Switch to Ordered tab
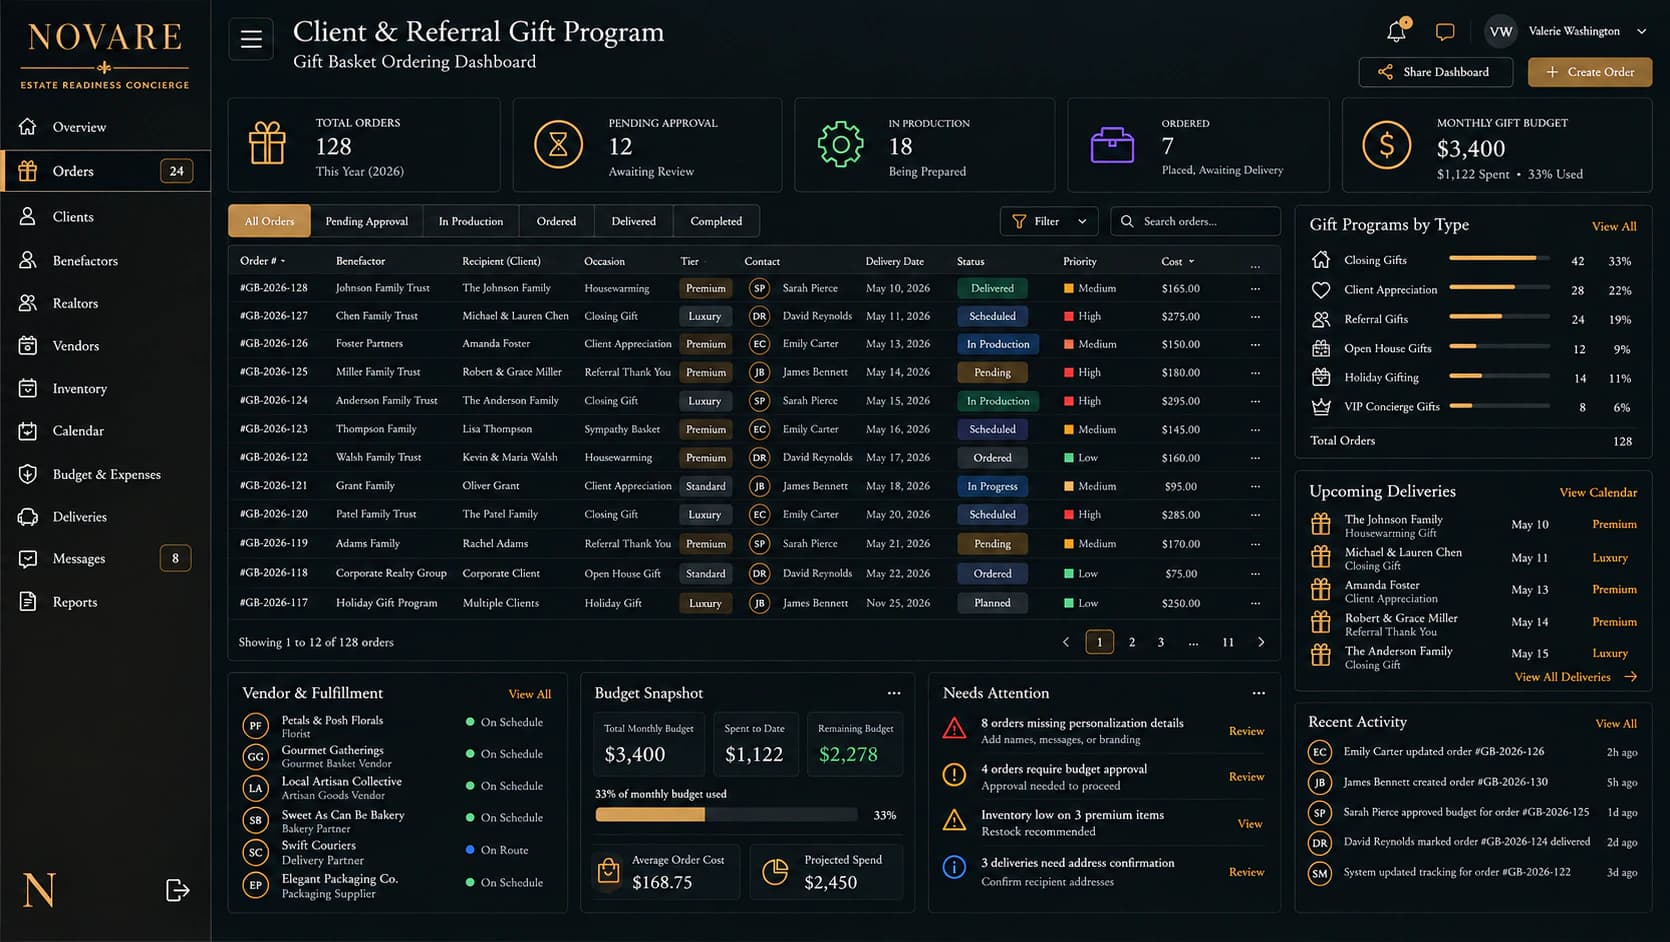This screenshot has width=1670, height=942. pos(556,221)
